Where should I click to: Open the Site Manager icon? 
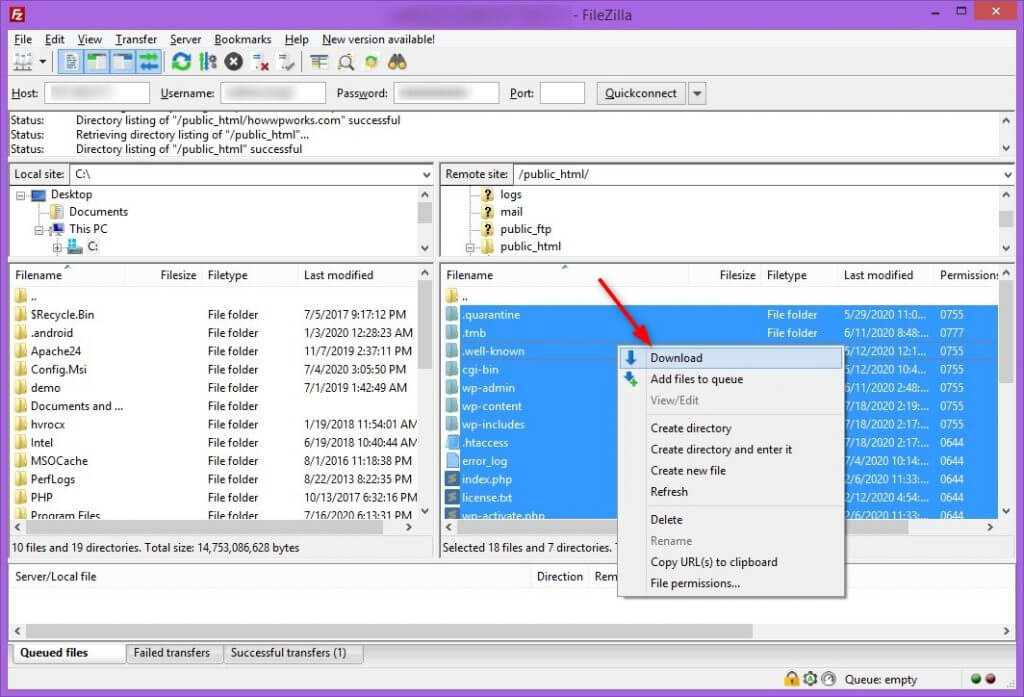pyautogui.click(x=23, y=62)
